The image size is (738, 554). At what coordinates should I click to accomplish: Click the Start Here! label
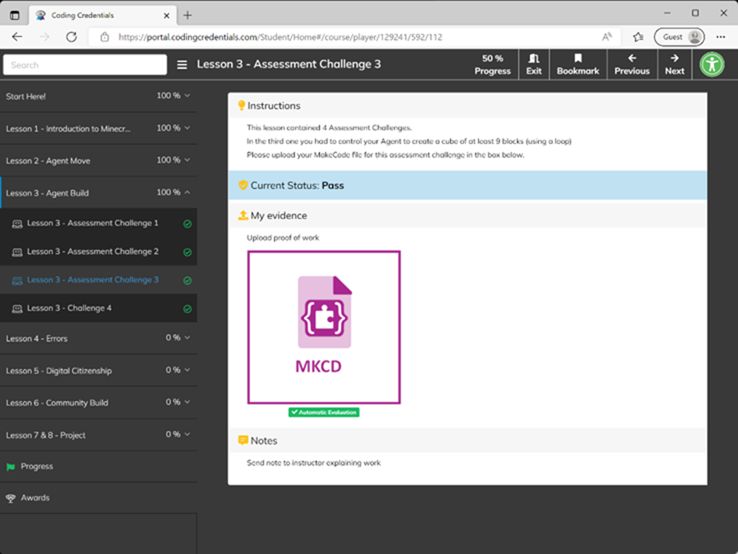pos(26,96)
